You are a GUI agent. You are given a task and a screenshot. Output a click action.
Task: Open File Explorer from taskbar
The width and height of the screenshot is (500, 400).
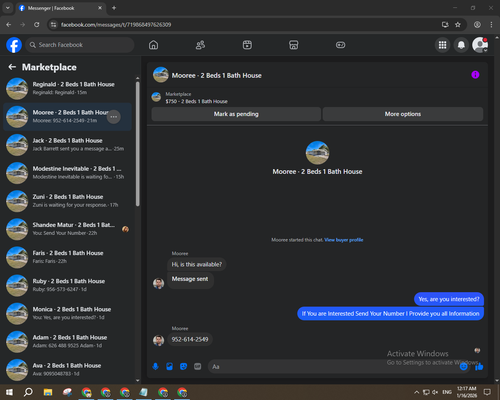(x=48, y=392)
